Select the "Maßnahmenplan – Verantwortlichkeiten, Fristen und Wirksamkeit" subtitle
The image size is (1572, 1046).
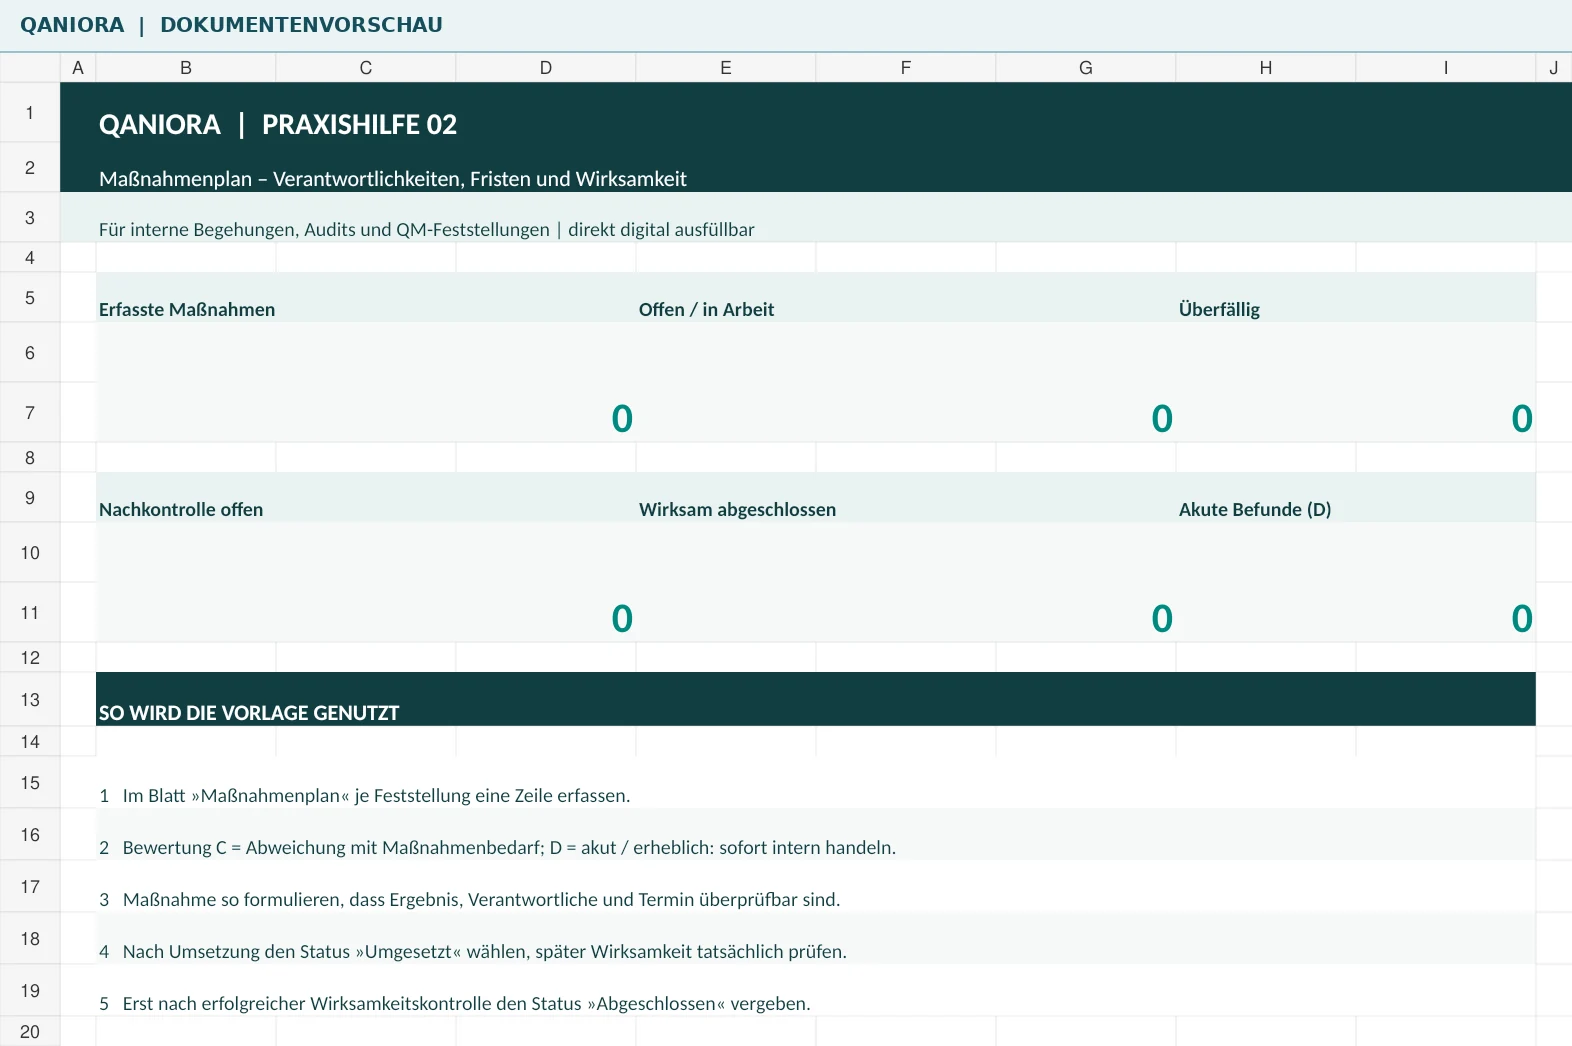coord(393,179)
